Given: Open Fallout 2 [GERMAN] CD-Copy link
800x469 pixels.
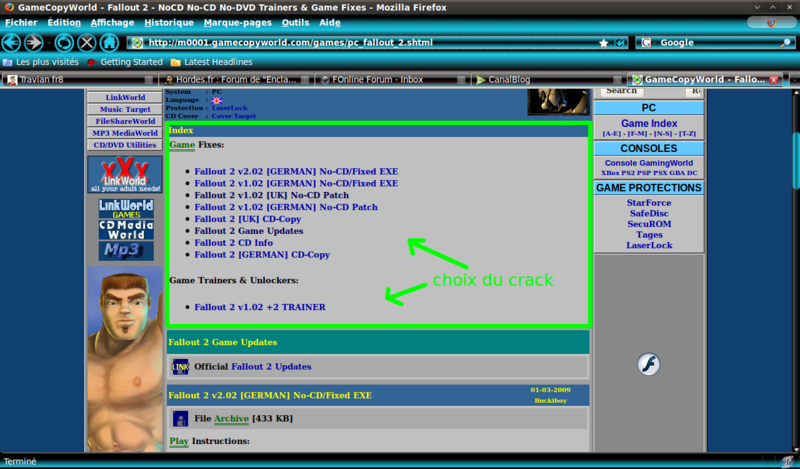Looking at the screenshot, I should click(x=262, y=254).
